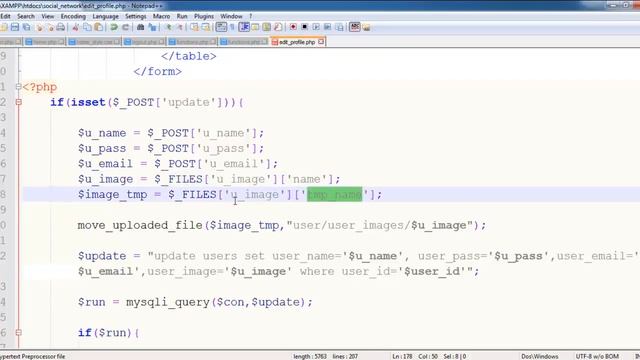
Task: Click the Close All toolbar icon
Action: (x=50, y=27)
